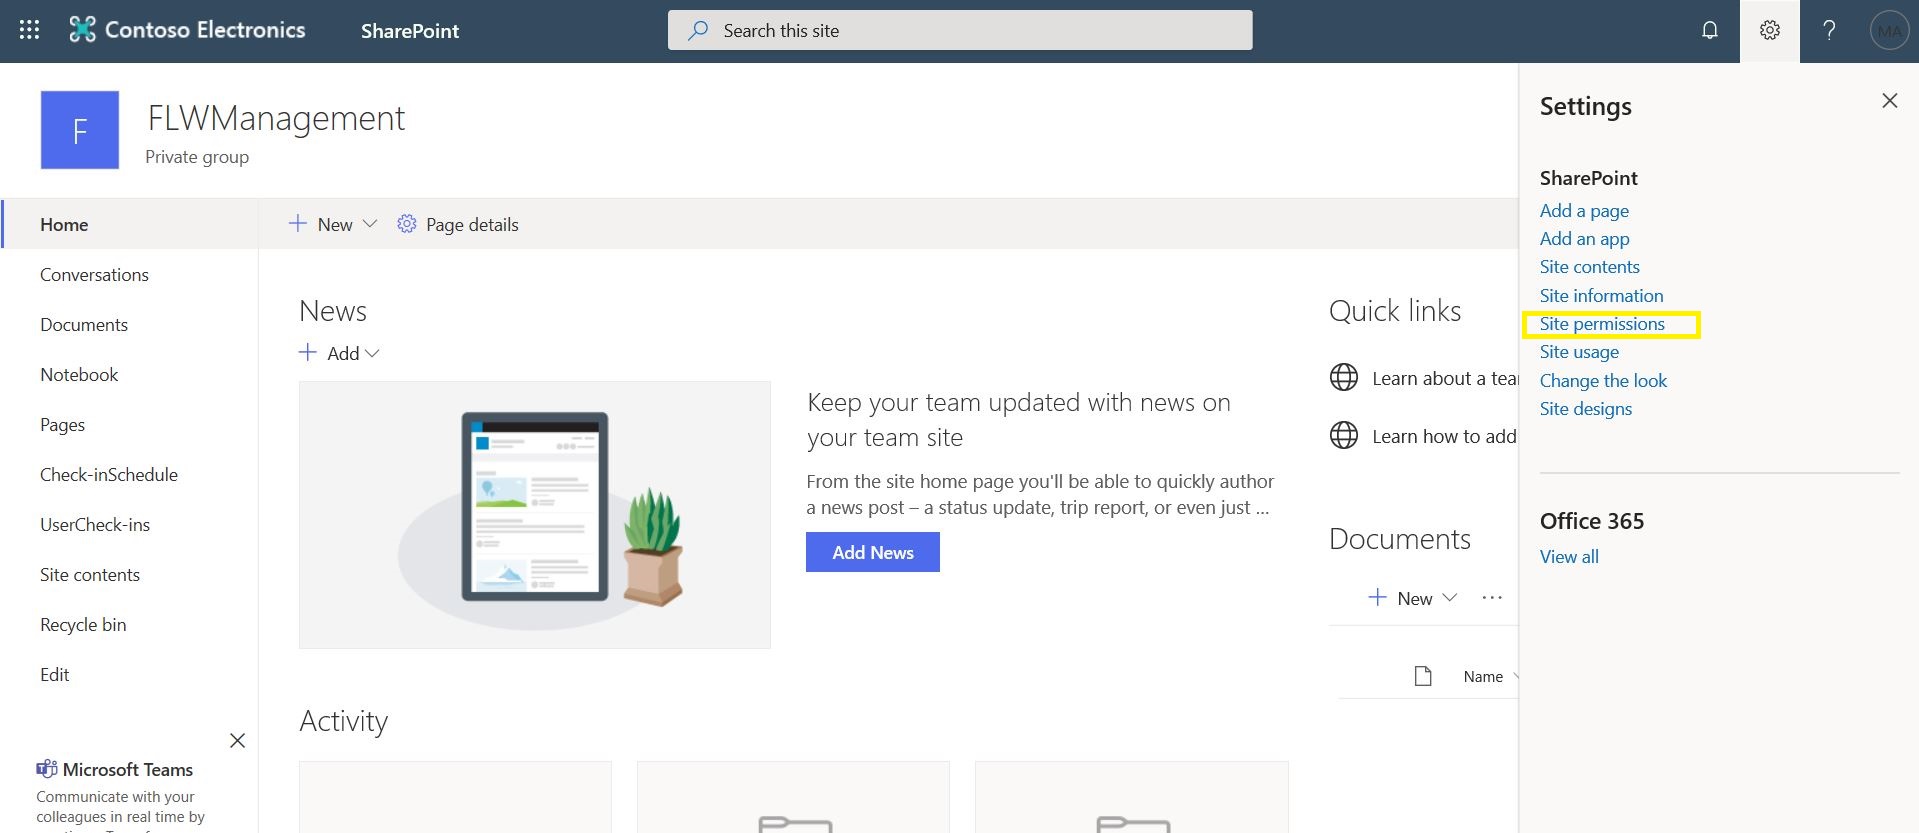Open Site permissions in Settings
Screen dimensions: 1919x833
click(x=1602, y=323)
